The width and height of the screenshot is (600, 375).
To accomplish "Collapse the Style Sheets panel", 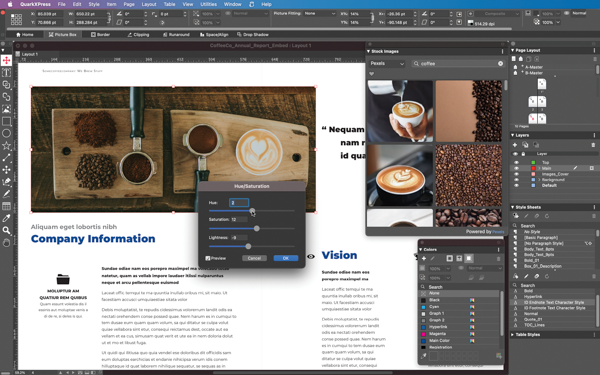I will point(513,207).
